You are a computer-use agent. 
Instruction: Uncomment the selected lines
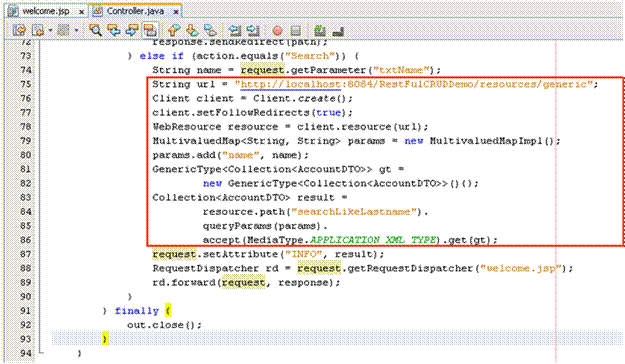pos(338,31)
